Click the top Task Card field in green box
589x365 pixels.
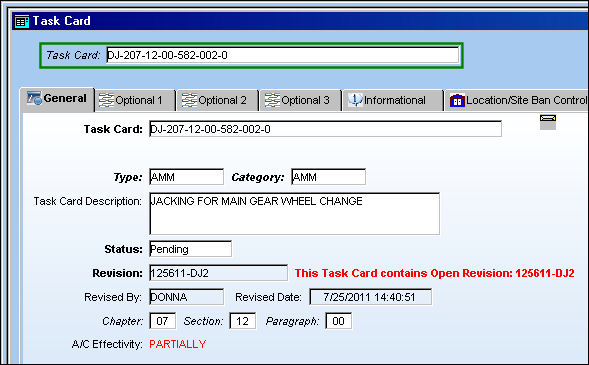tap(282, 55)
